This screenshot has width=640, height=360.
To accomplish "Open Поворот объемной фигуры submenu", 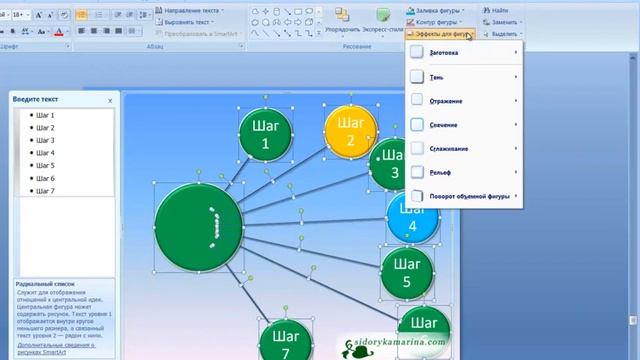I will coord(464,196).
